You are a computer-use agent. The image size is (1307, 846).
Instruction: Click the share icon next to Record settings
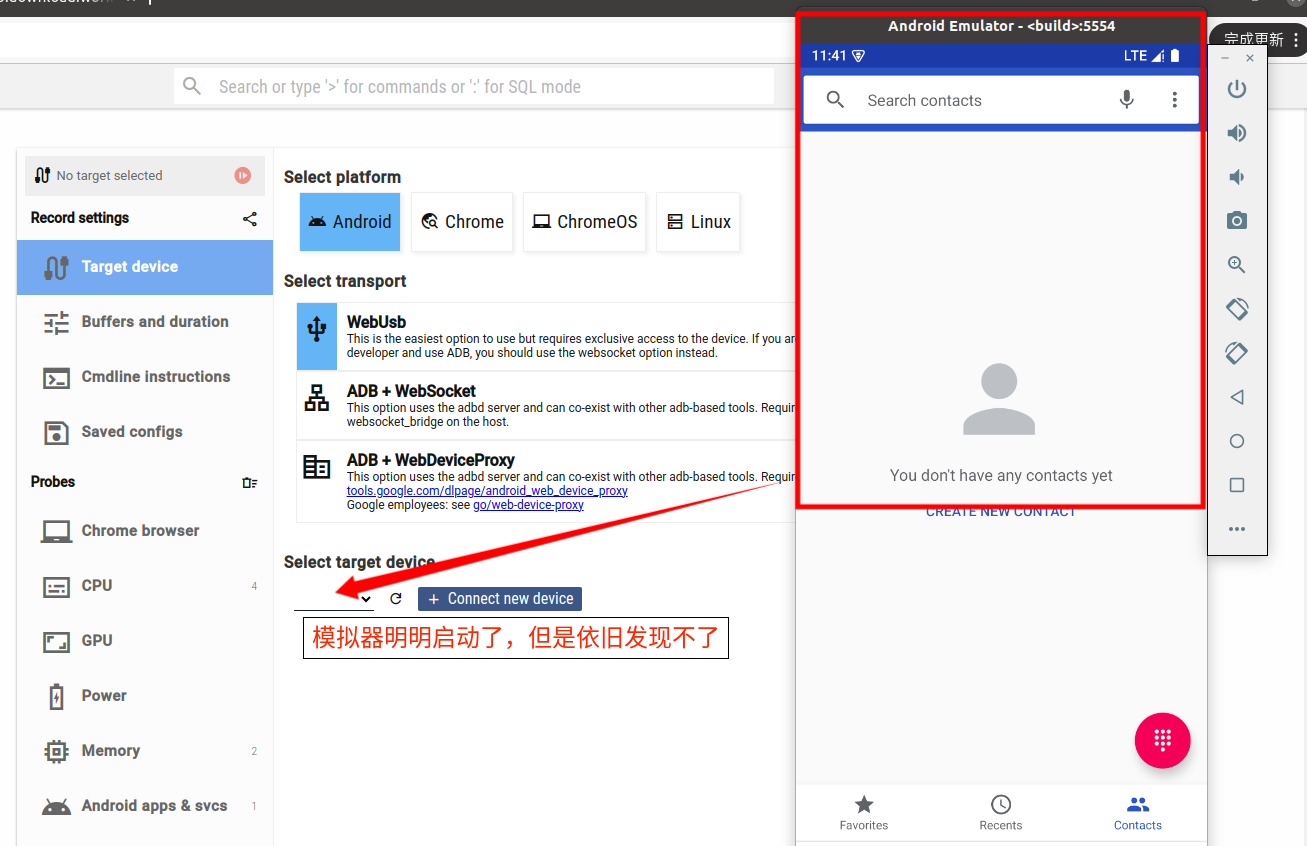click(x=250, y=219)
